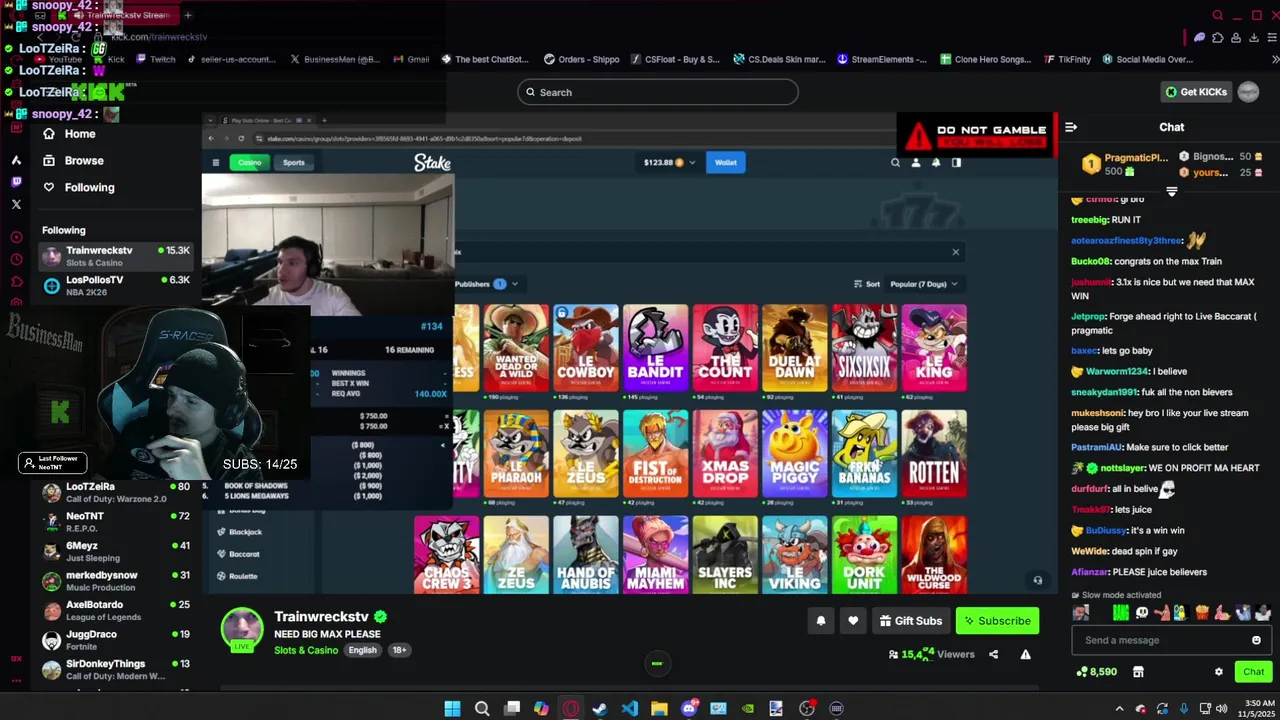Open the chat emoji picker
This screenshot has height=720, width=1280.
[1256, 640]
